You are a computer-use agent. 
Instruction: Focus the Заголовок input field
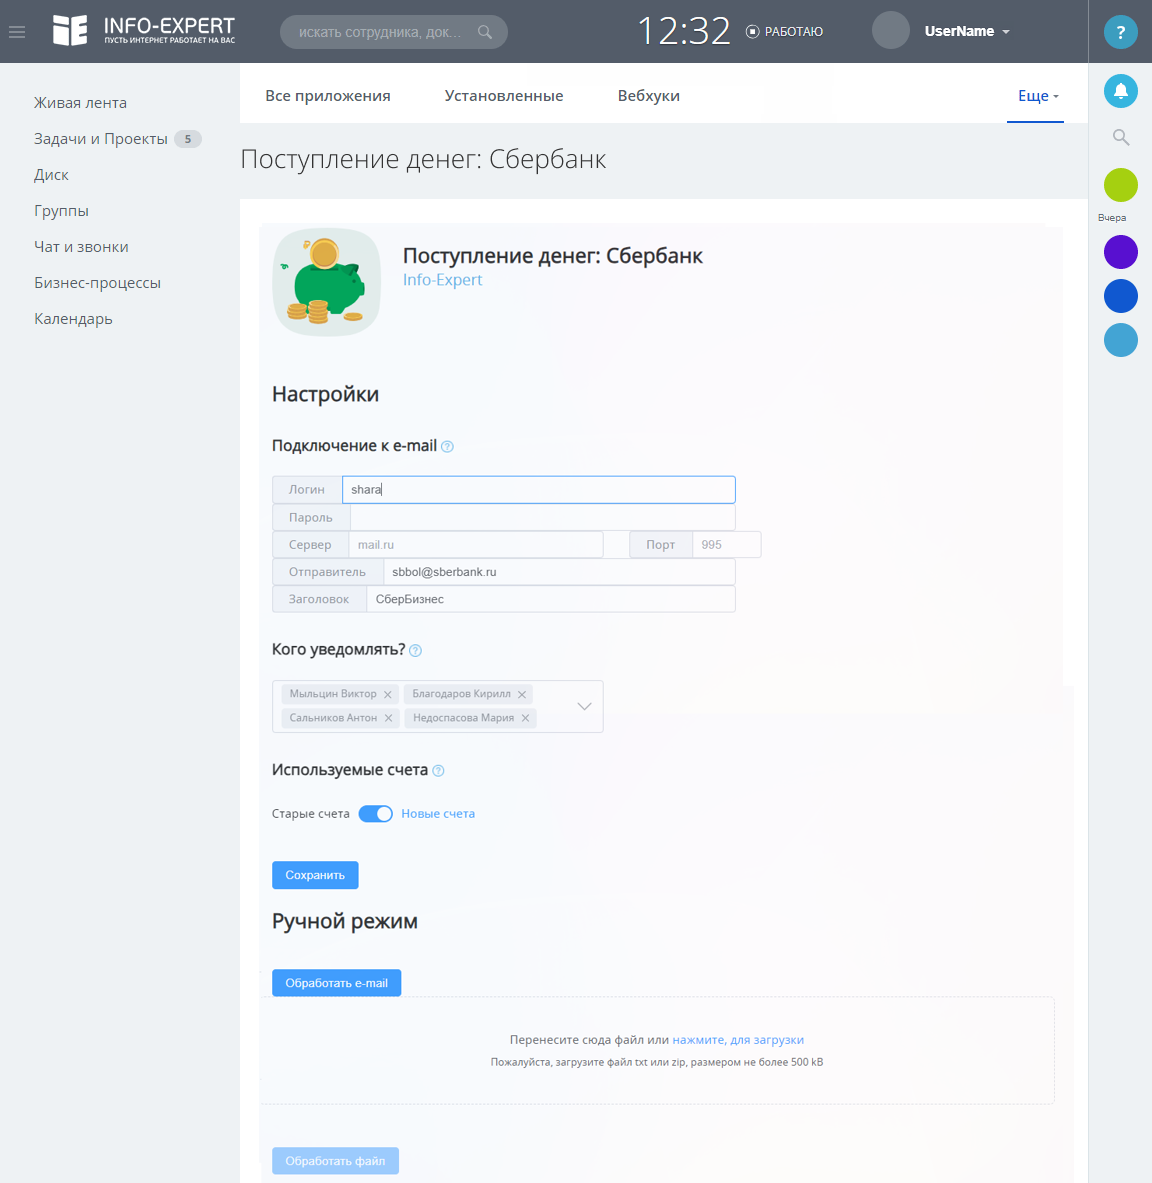pos(551,599)
